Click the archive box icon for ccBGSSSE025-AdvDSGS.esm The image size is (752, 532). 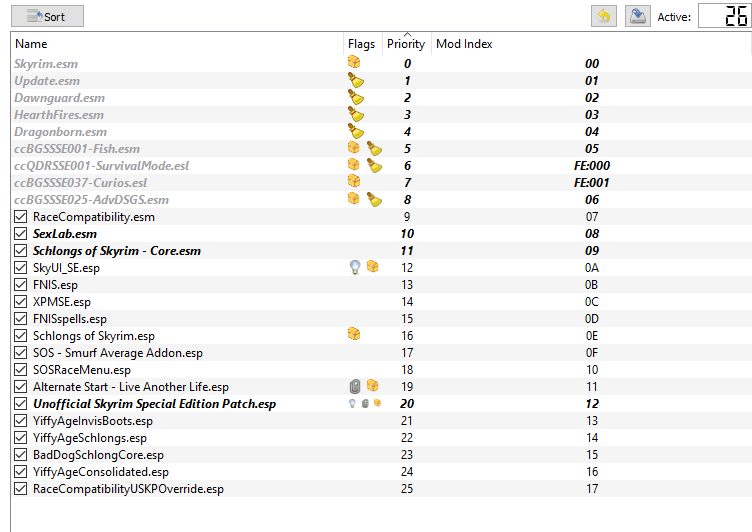(x=354, y=198)
